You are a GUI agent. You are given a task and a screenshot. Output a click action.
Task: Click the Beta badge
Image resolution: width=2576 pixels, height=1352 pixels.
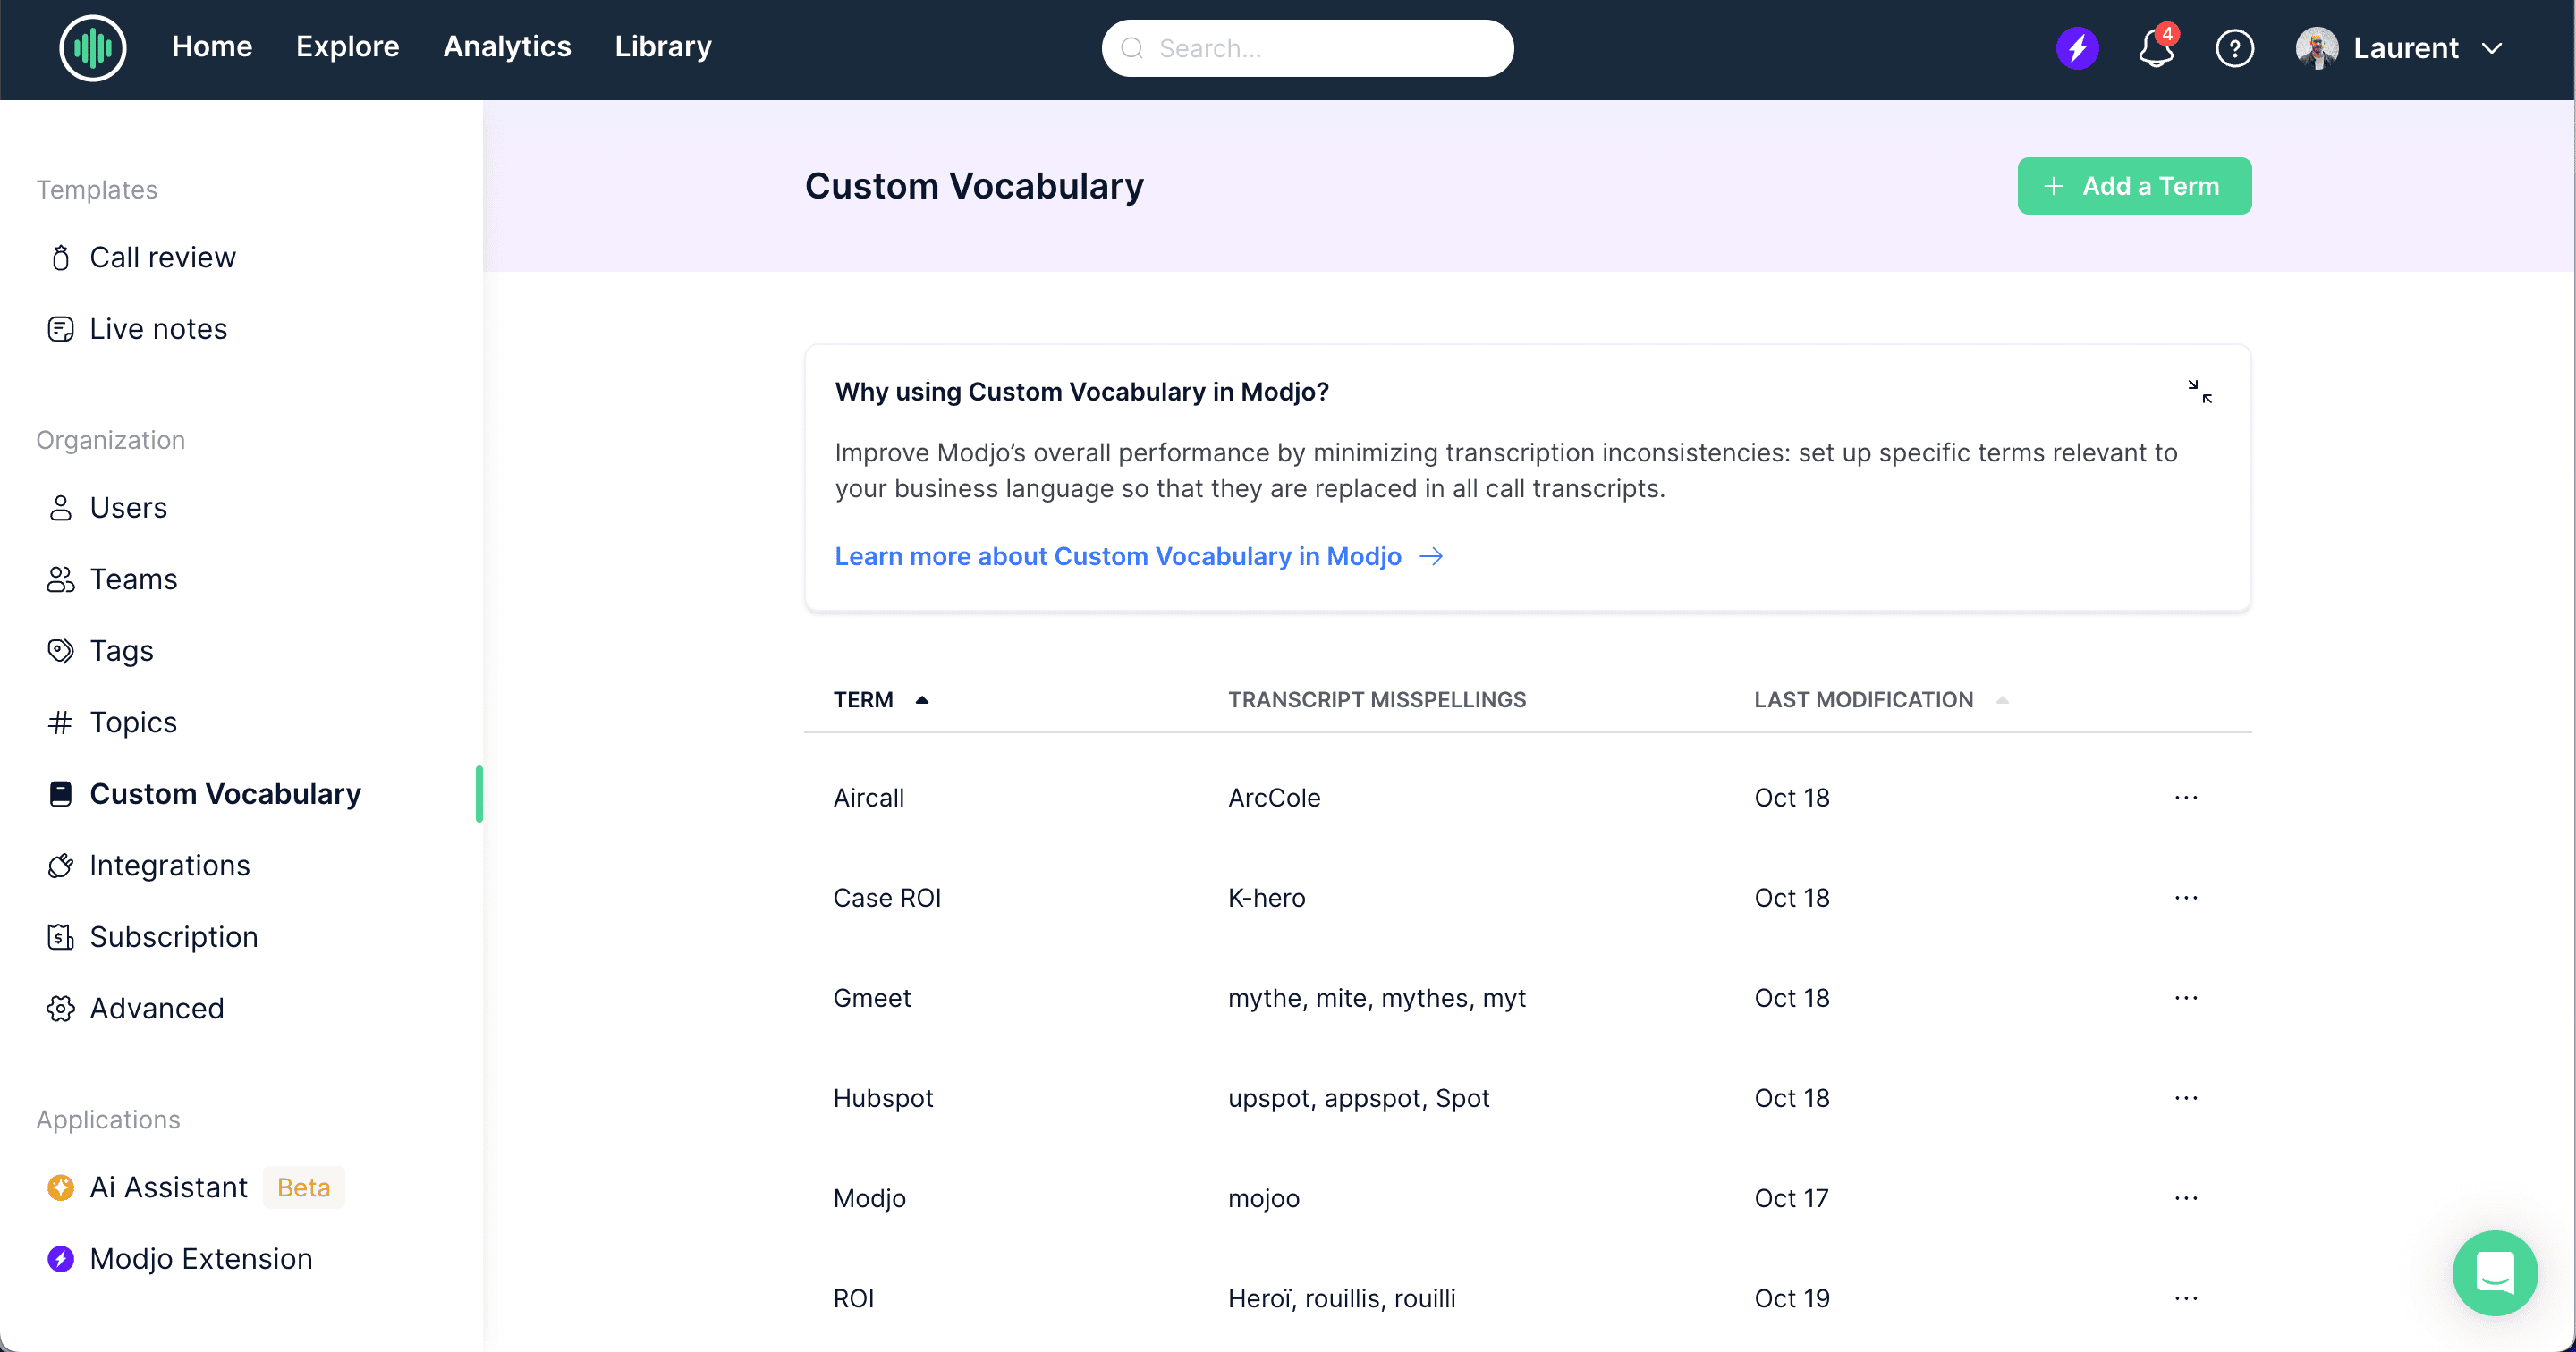pos(303,1187)
